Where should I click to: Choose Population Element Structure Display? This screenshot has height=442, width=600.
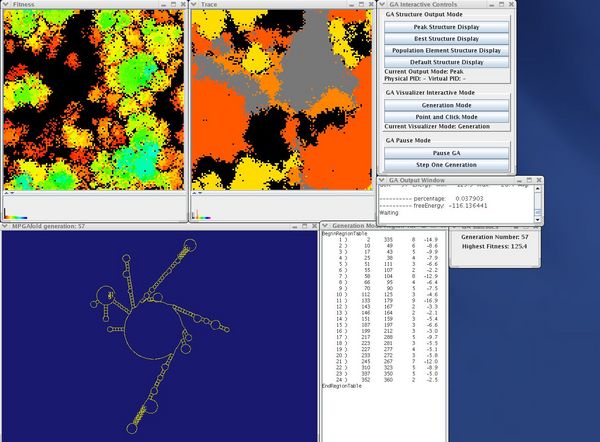tap(446, 50)
